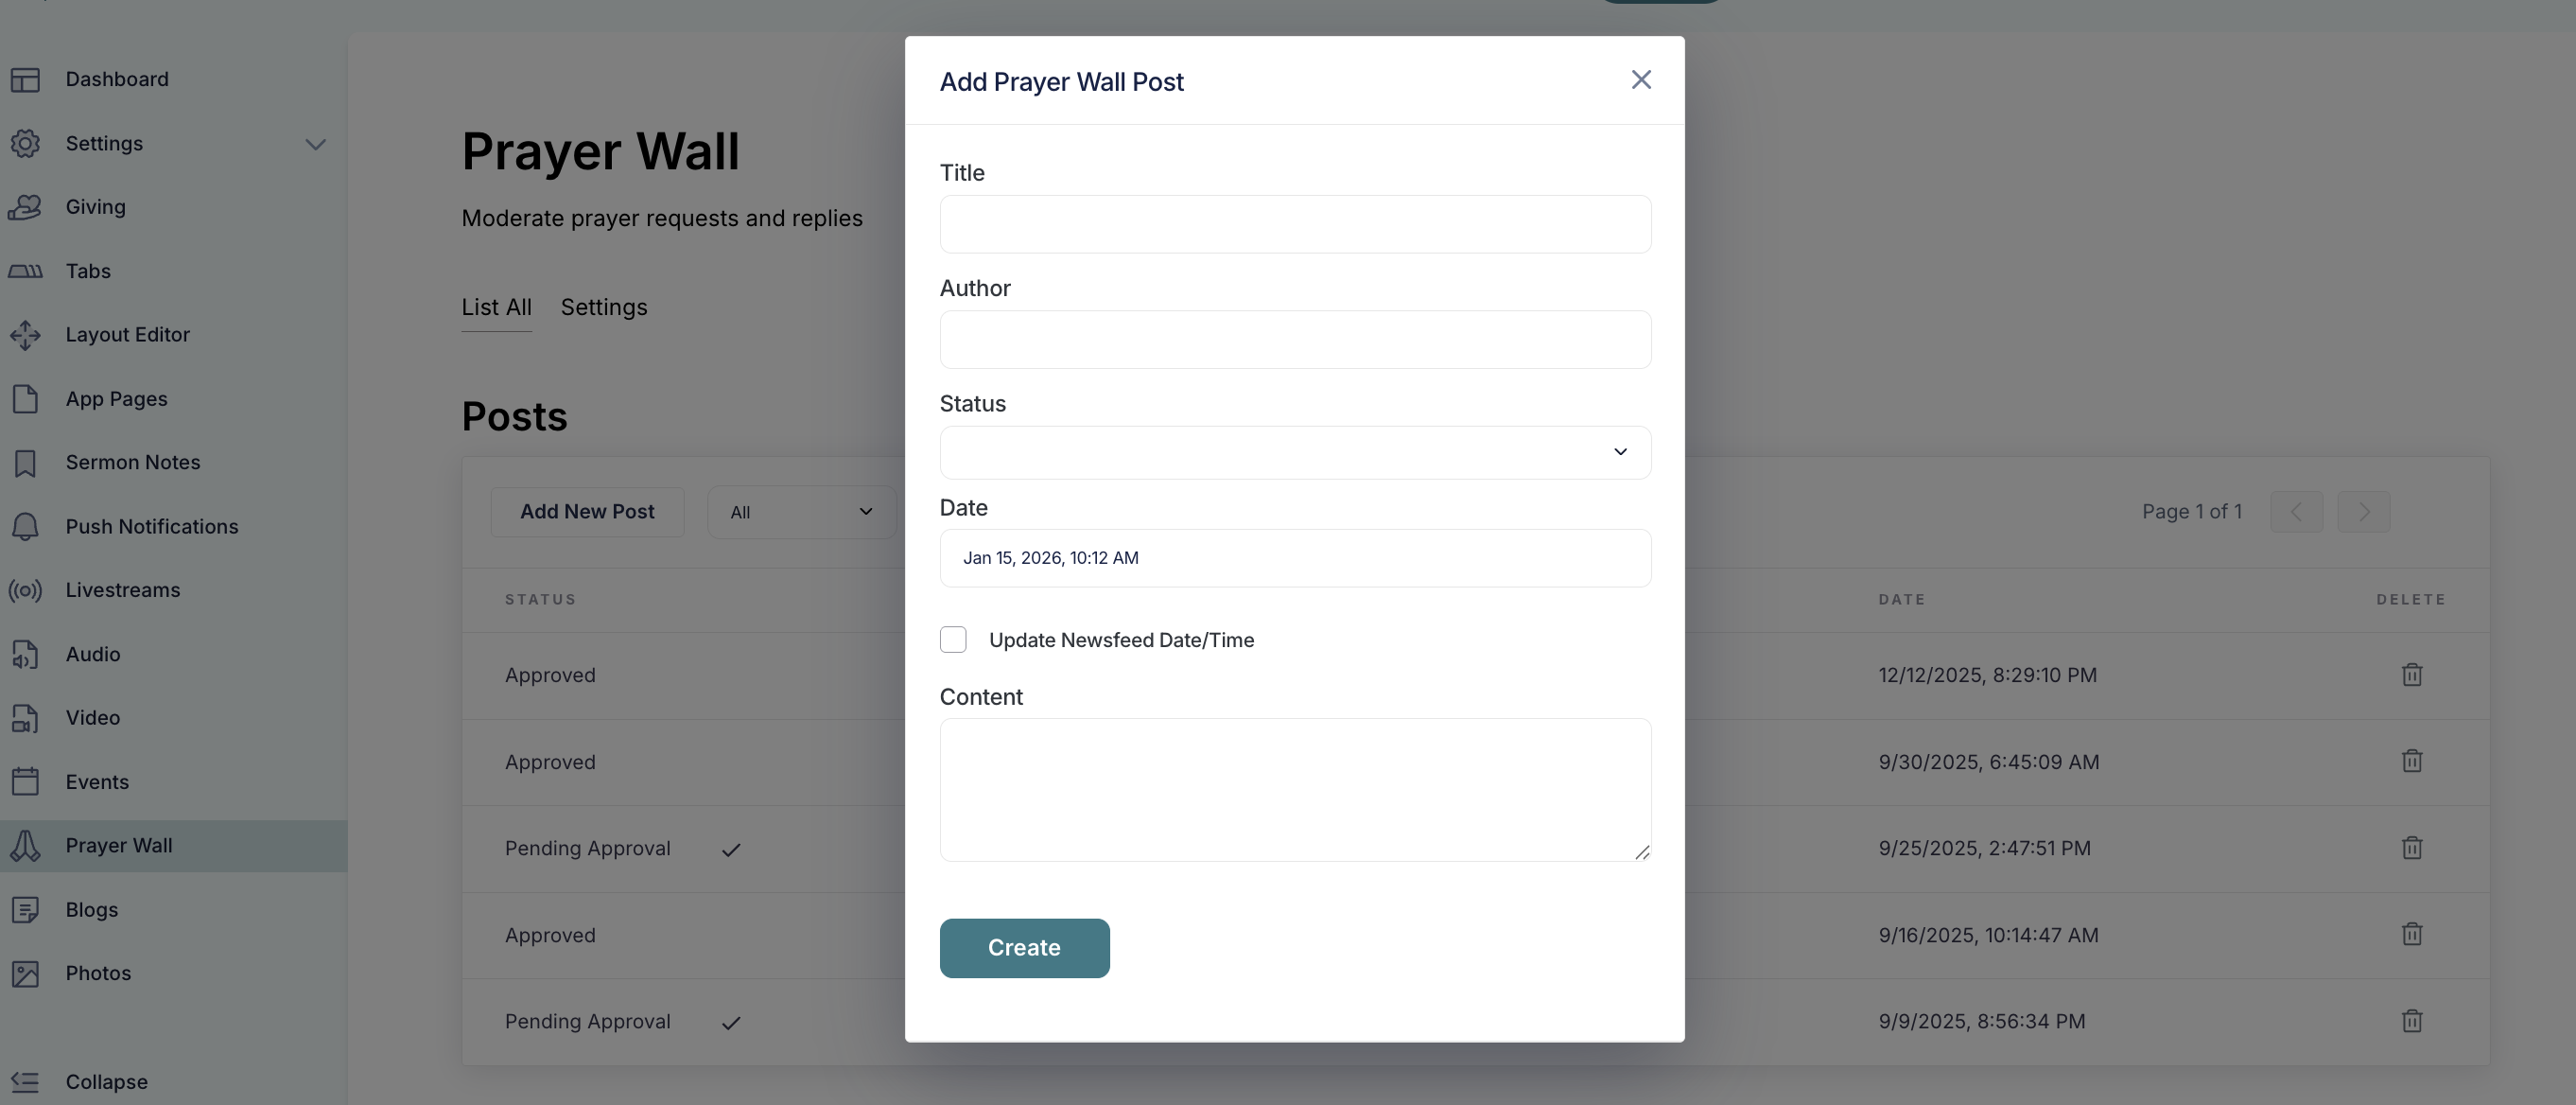
Task: Go to previous page of posts
Action: click(x=2296, y=512)
